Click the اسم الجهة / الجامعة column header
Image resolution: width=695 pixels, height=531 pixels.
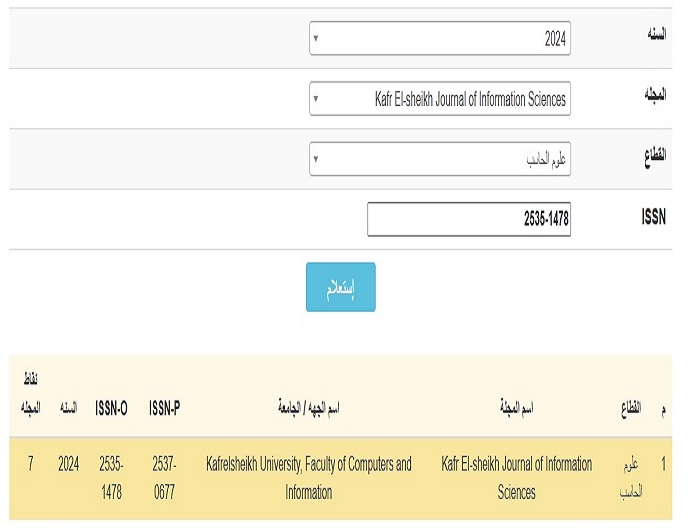[308, 408]
